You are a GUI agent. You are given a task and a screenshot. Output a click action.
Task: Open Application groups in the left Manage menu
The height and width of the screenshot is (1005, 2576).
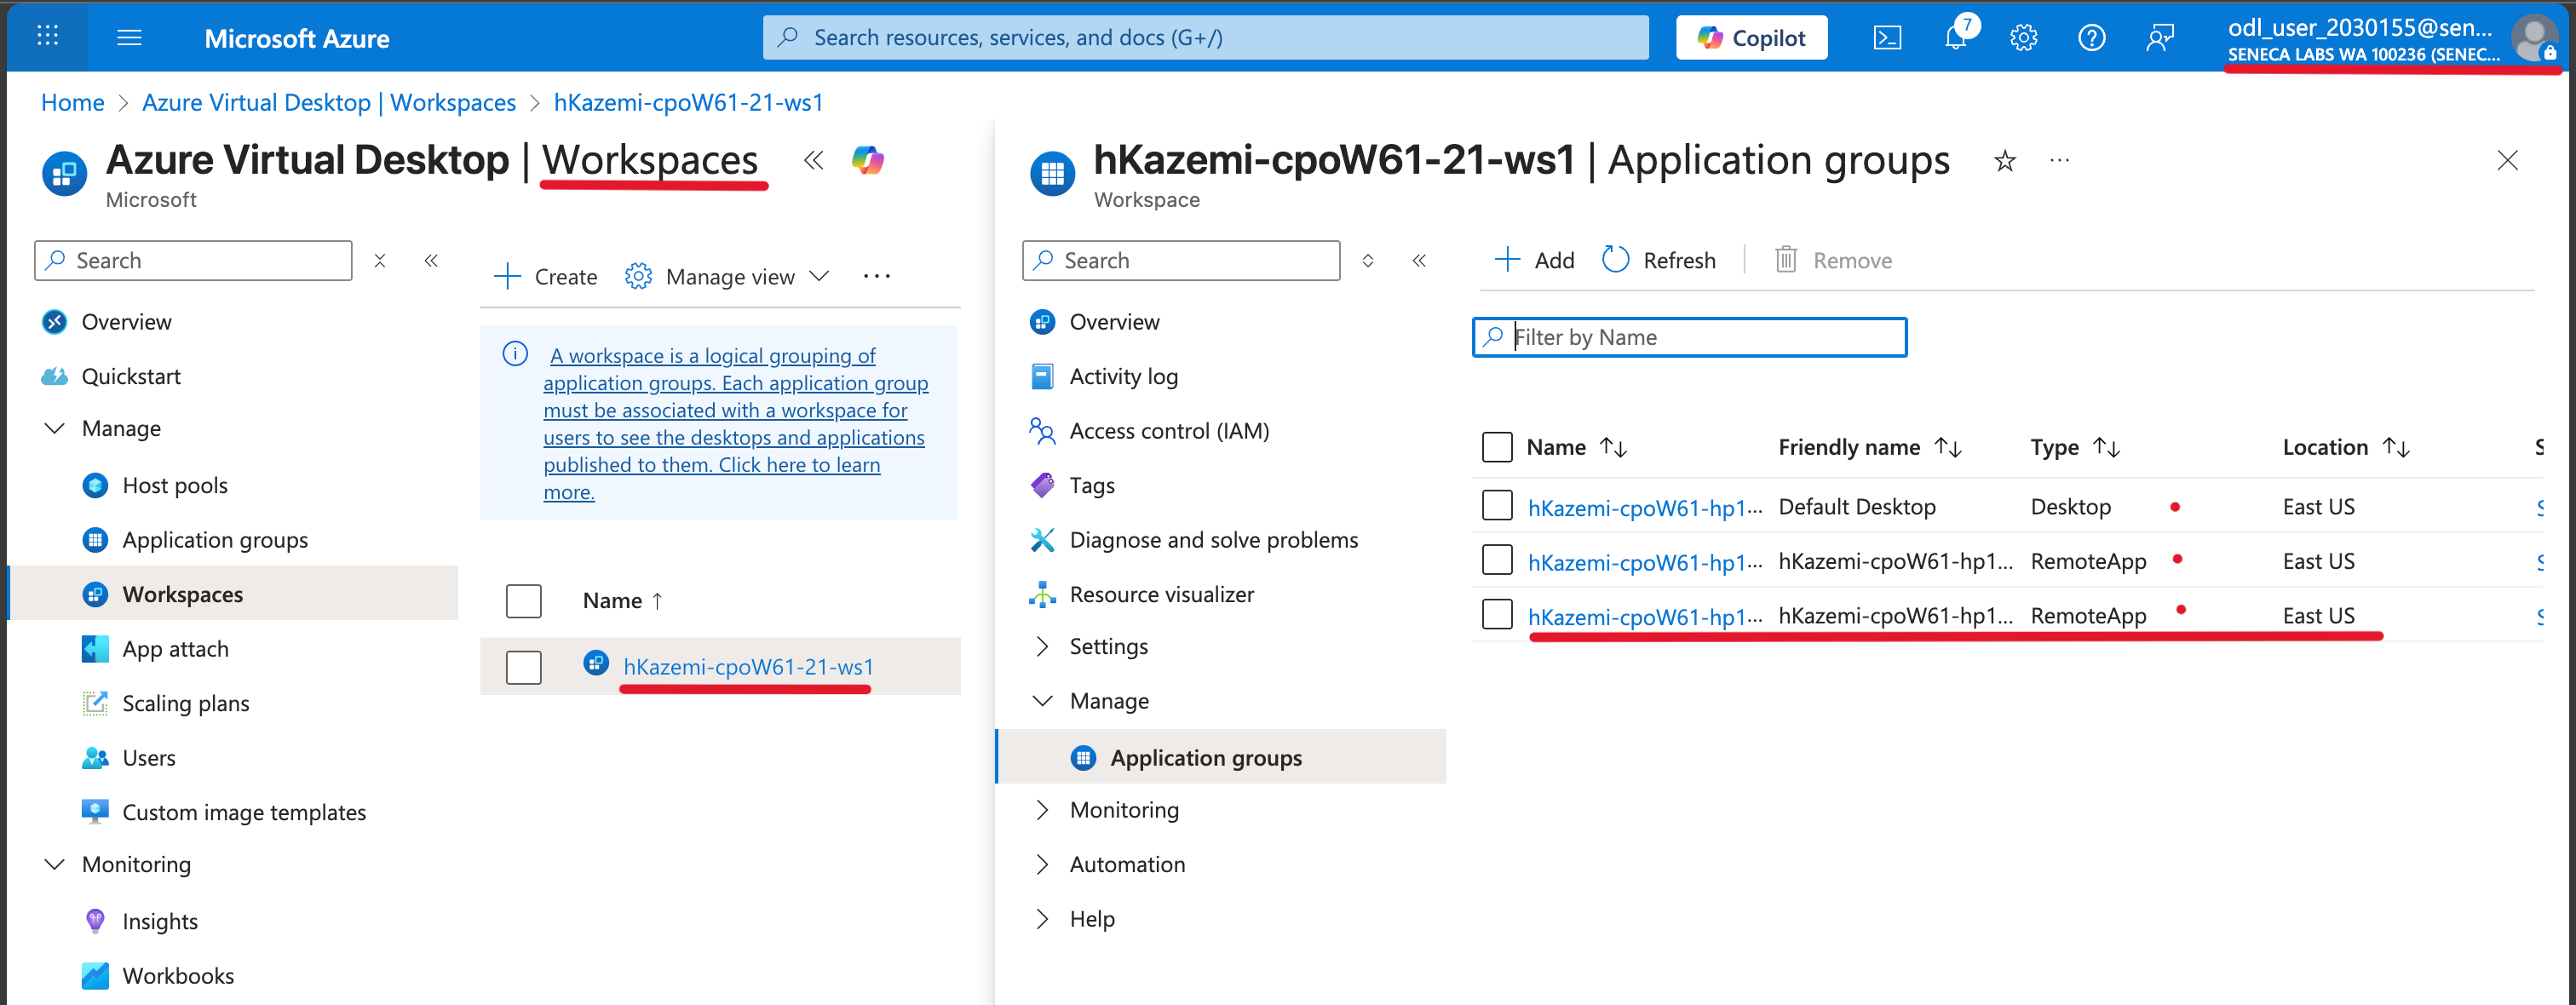(215, 539)
